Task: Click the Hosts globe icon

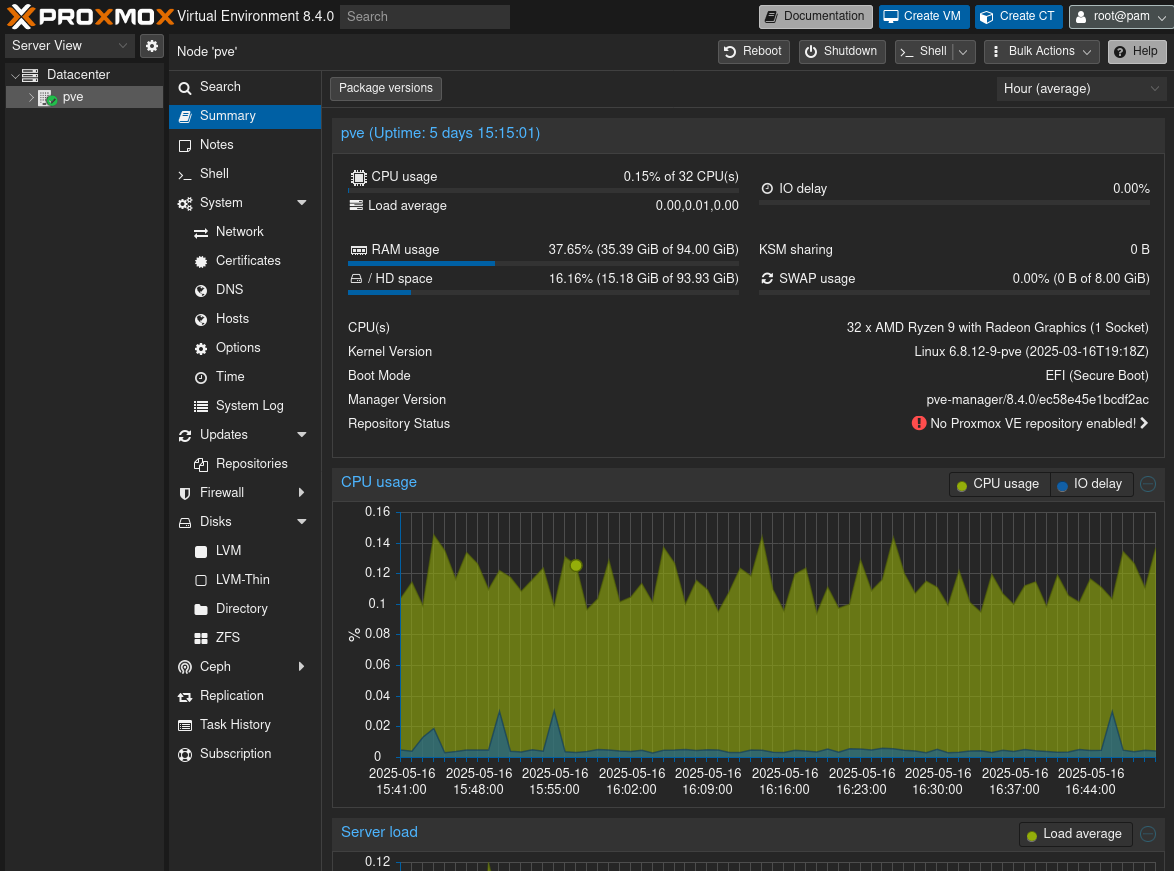Action: [201, 320]
